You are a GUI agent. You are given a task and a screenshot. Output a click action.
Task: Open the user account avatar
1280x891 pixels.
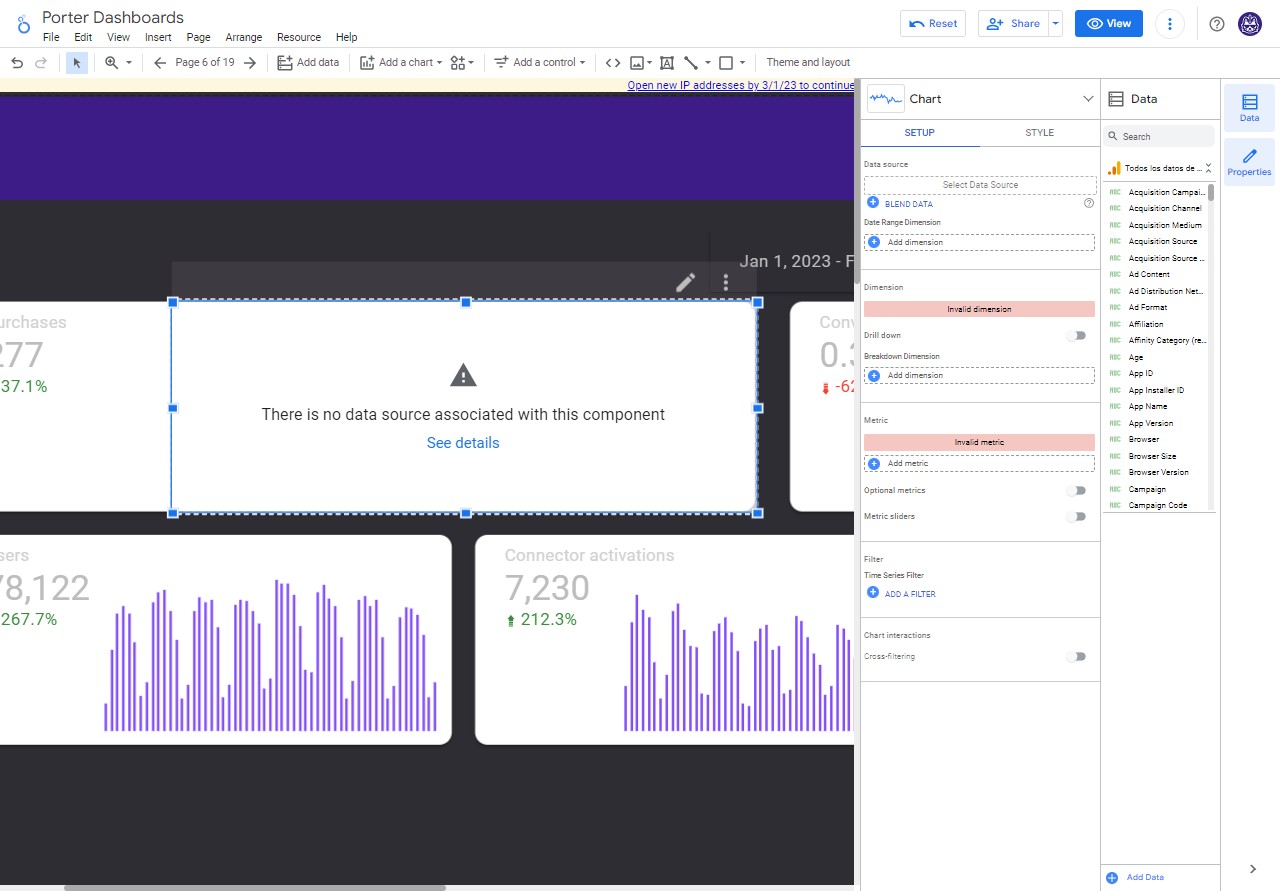1250,24
